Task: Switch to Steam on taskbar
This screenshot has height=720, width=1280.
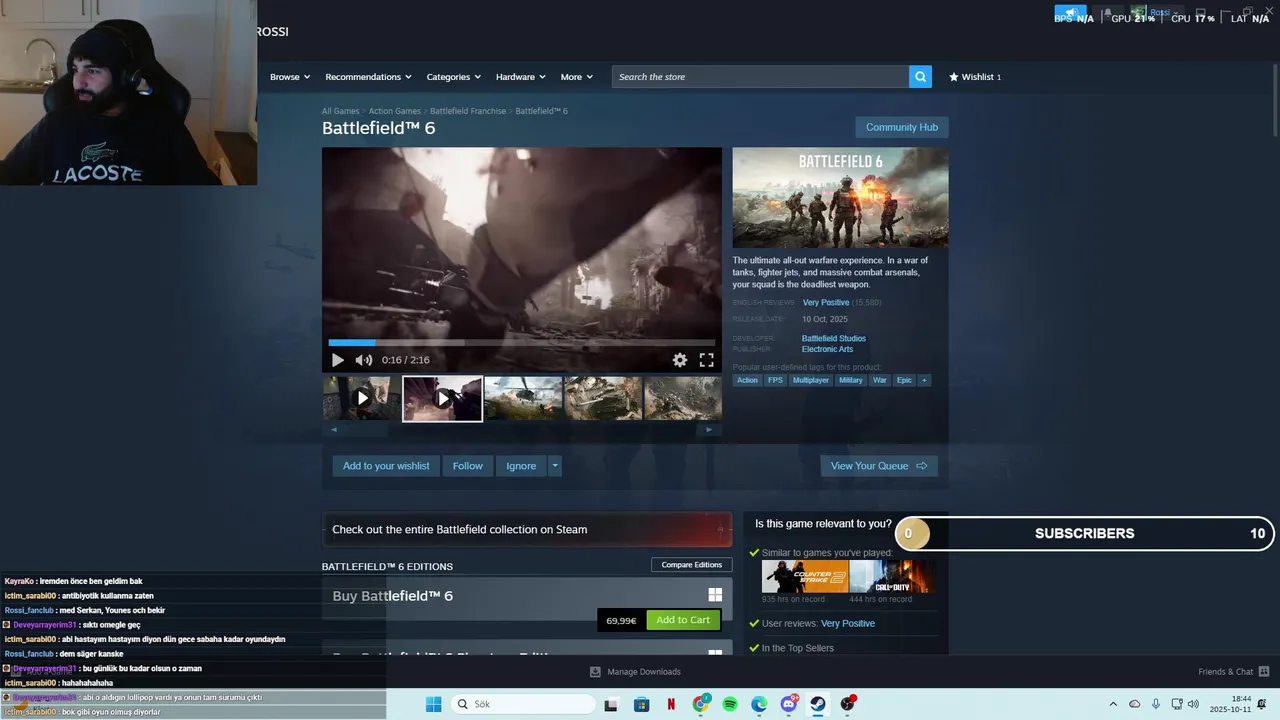Action: point(818,704)
